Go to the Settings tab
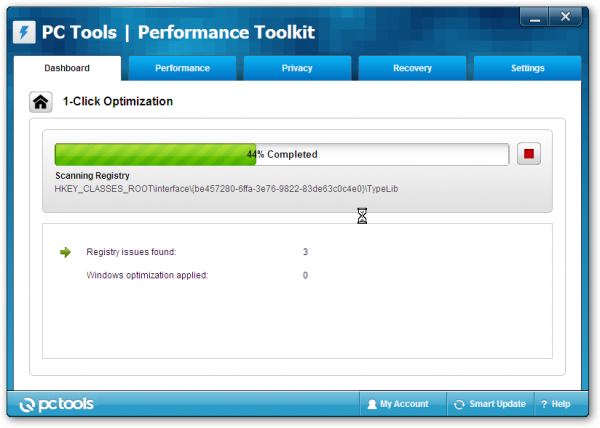This screenshot has width=600, height=428. coord(527,68)
